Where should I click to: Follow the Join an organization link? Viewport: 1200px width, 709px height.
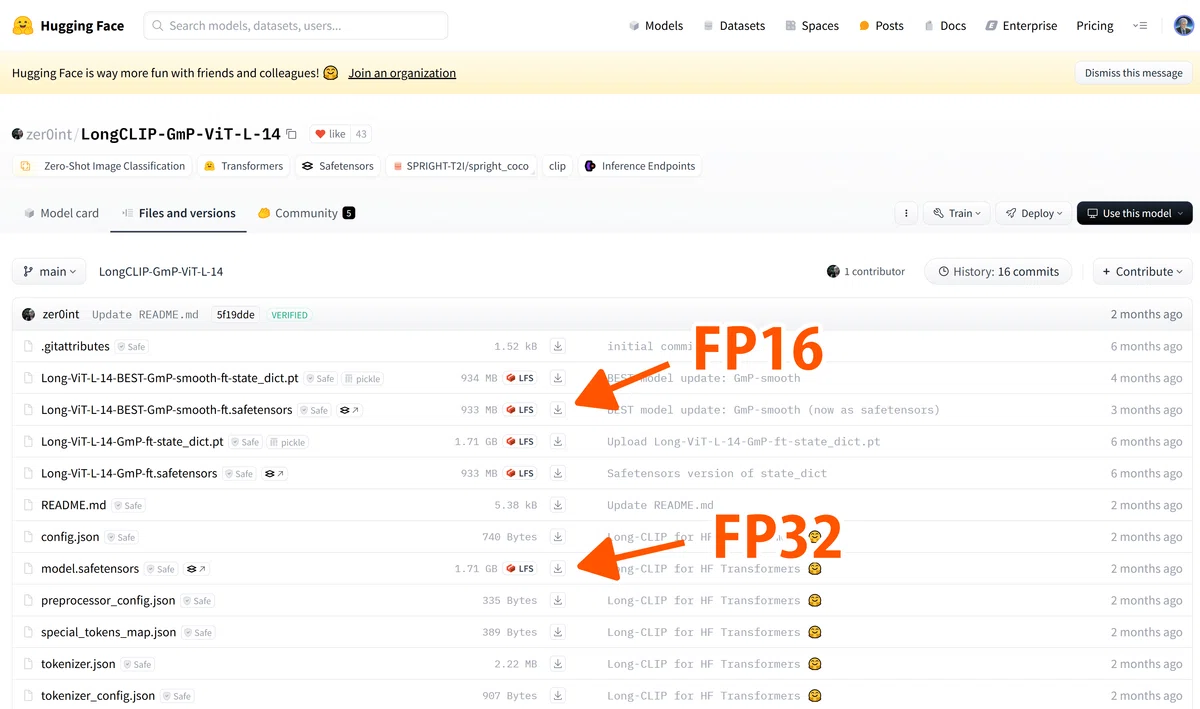click(x=402, y=73)
